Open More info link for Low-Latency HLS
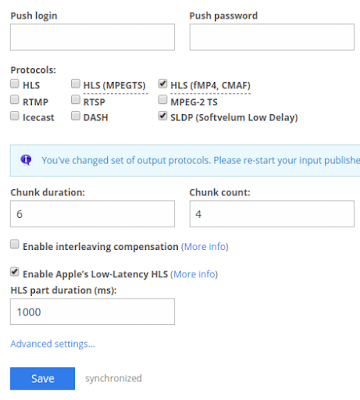 (x=195, y=274)
